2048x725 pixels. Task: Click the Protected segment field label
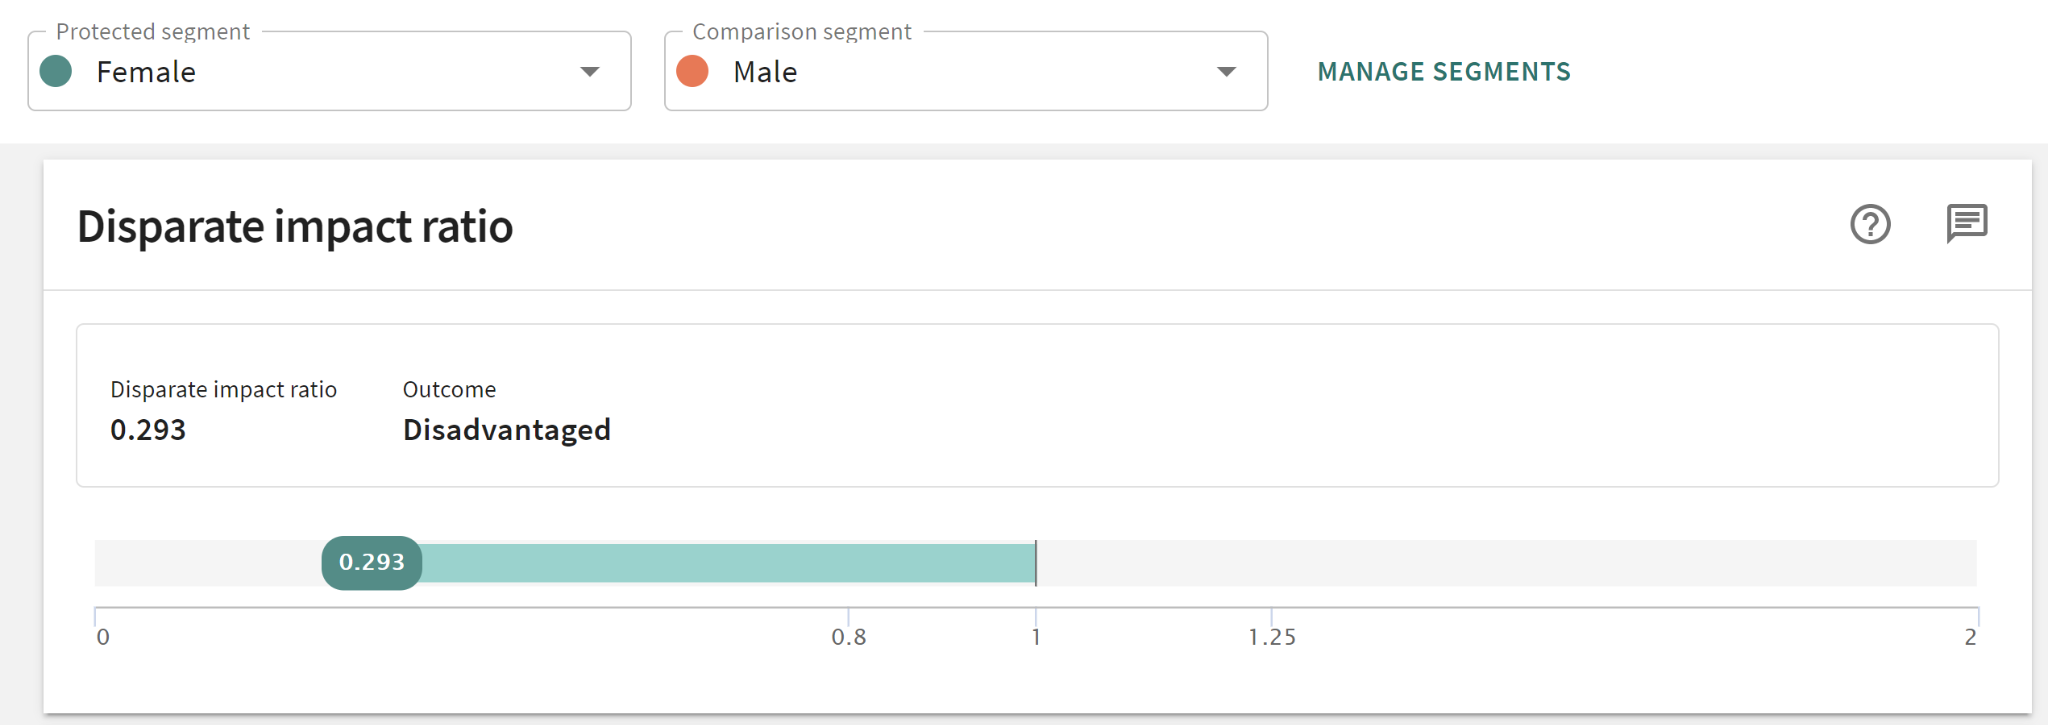[x=153, y=32]
